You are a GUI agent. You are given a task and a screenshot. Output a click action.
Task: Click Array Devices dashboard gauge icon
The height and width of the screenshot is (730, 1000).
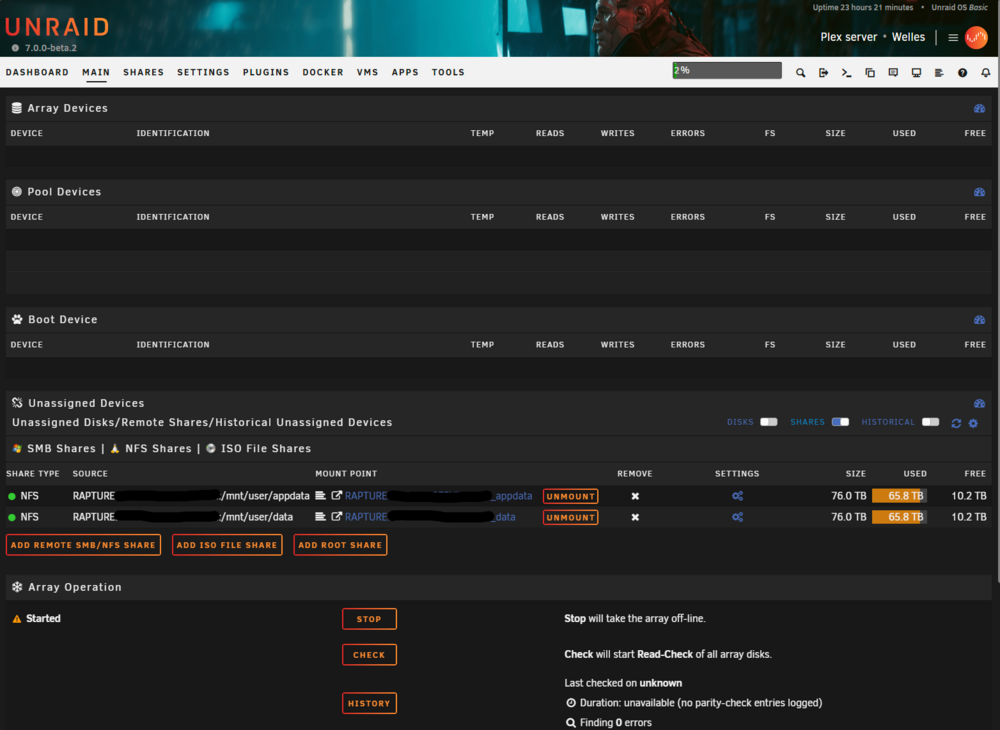pos(980,108)
